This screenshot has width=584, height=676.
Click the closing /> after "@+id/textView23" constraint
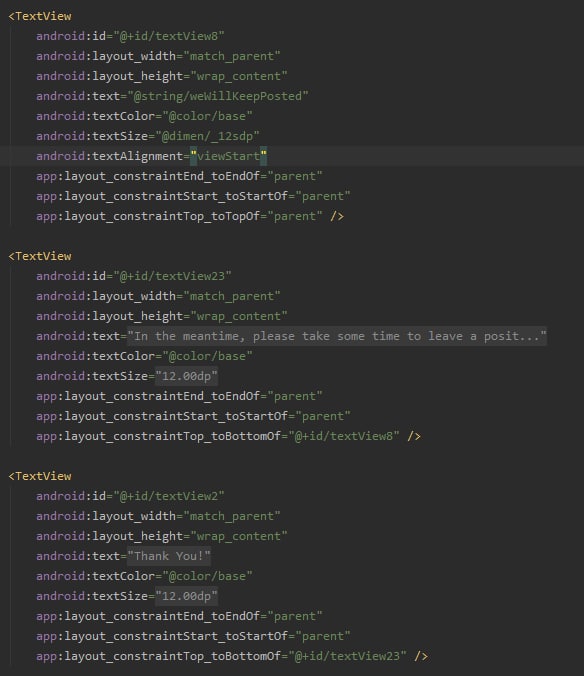coord(421,656)
